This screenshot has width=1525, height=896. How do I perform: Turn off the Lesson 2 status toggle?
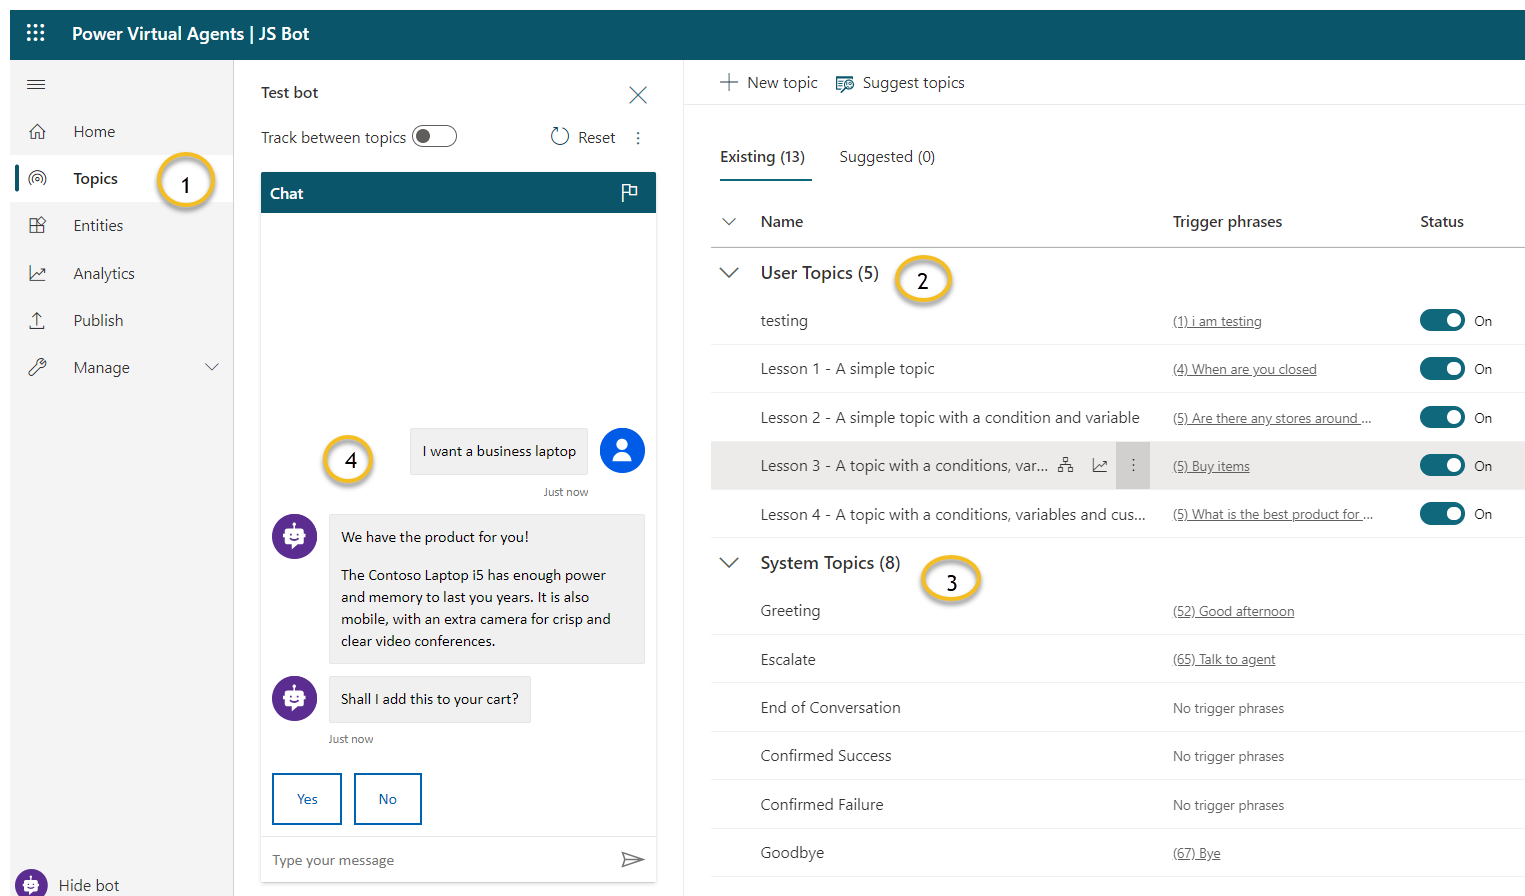coord(1442,417)
